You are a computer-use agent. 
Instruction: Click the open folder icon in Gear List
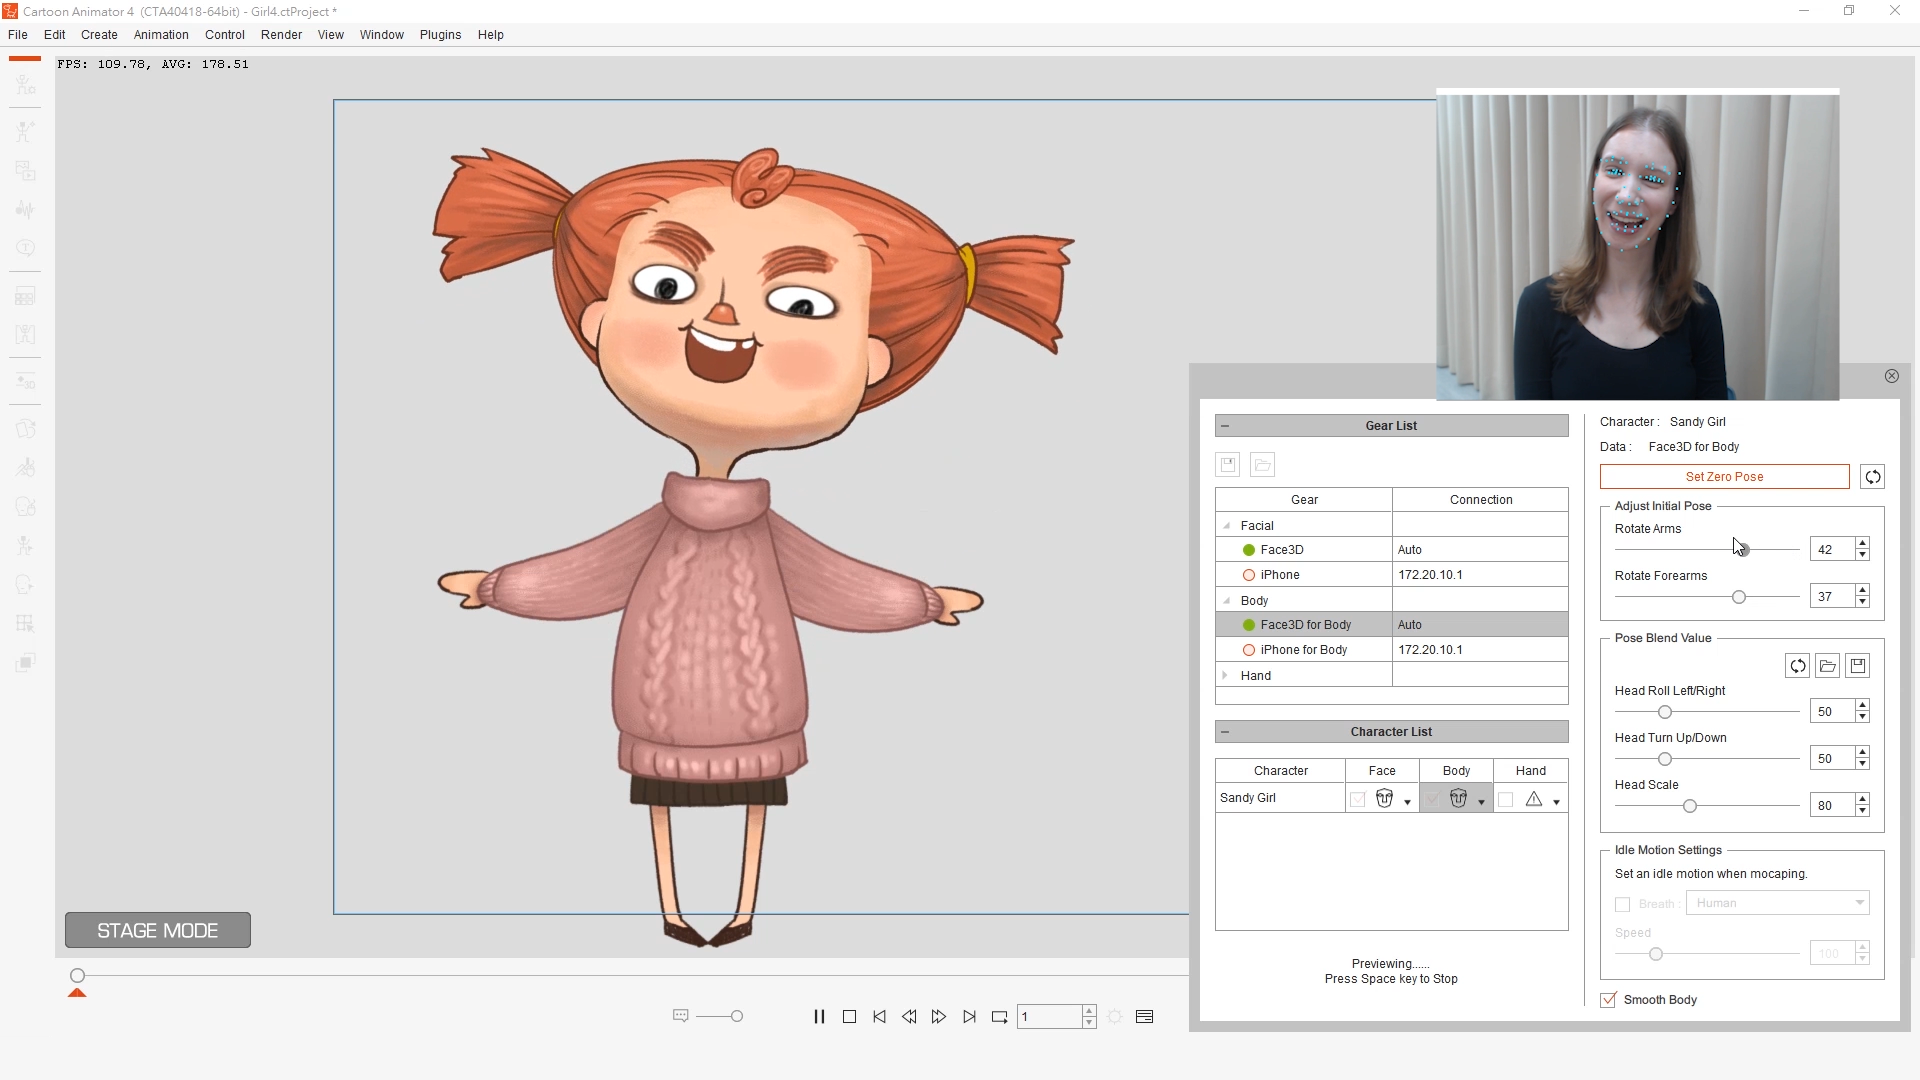point(1262,465)
